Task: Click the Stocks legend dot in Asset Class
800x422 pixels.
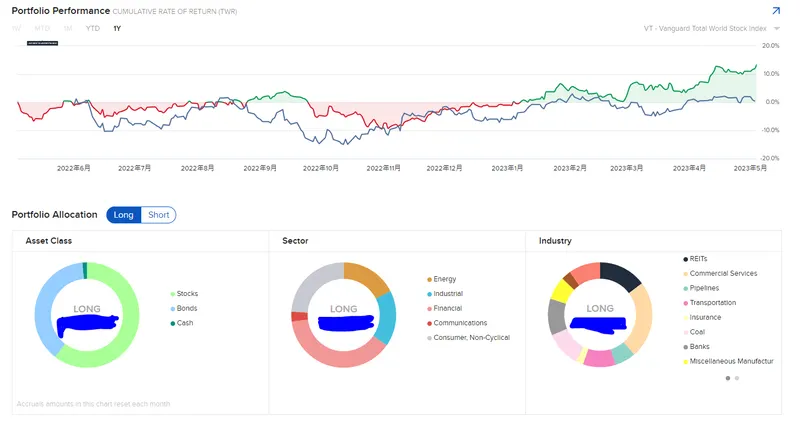Action: [x=172, y=294]
